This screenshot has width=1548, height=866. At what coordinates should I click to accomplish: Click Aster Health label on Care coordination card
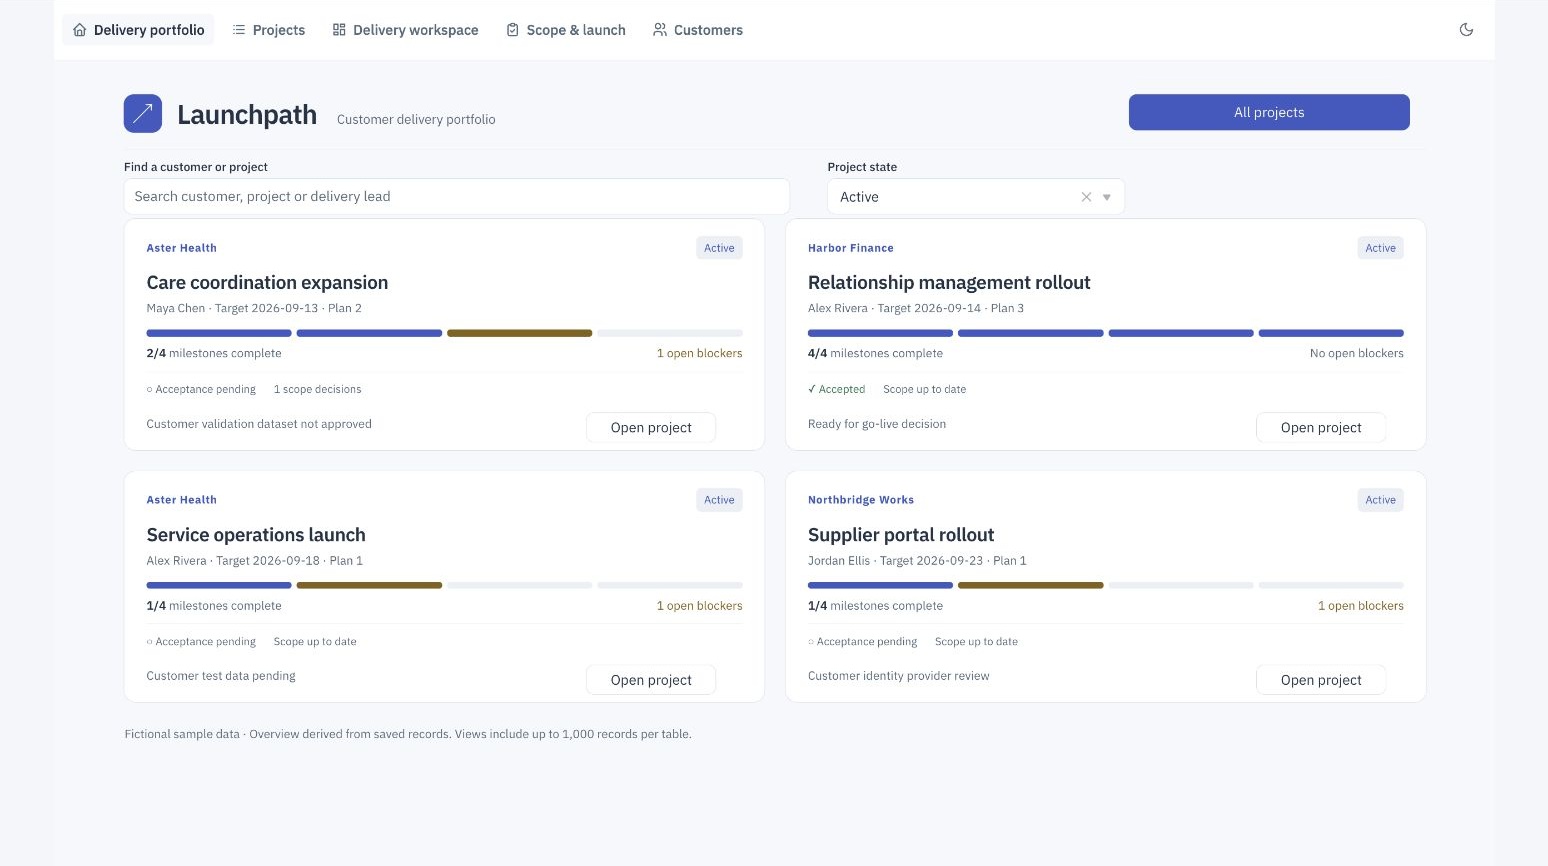tap(181, 248)
